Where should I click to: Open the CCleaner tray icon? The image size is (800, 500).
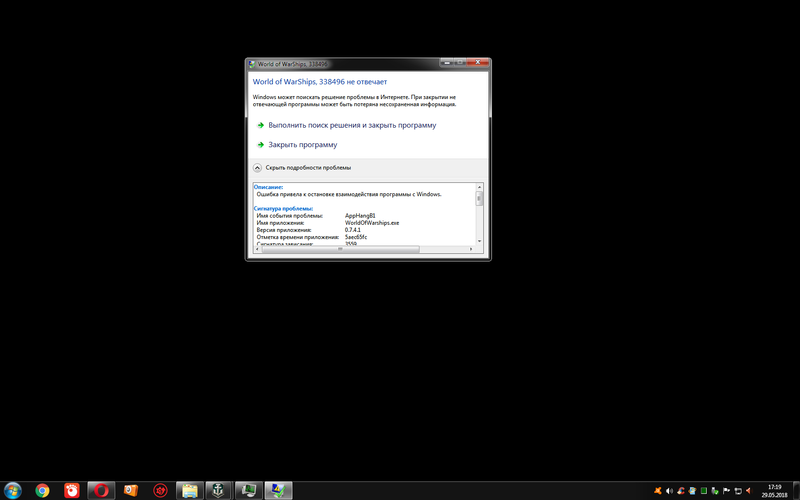(x=681, y=491)
